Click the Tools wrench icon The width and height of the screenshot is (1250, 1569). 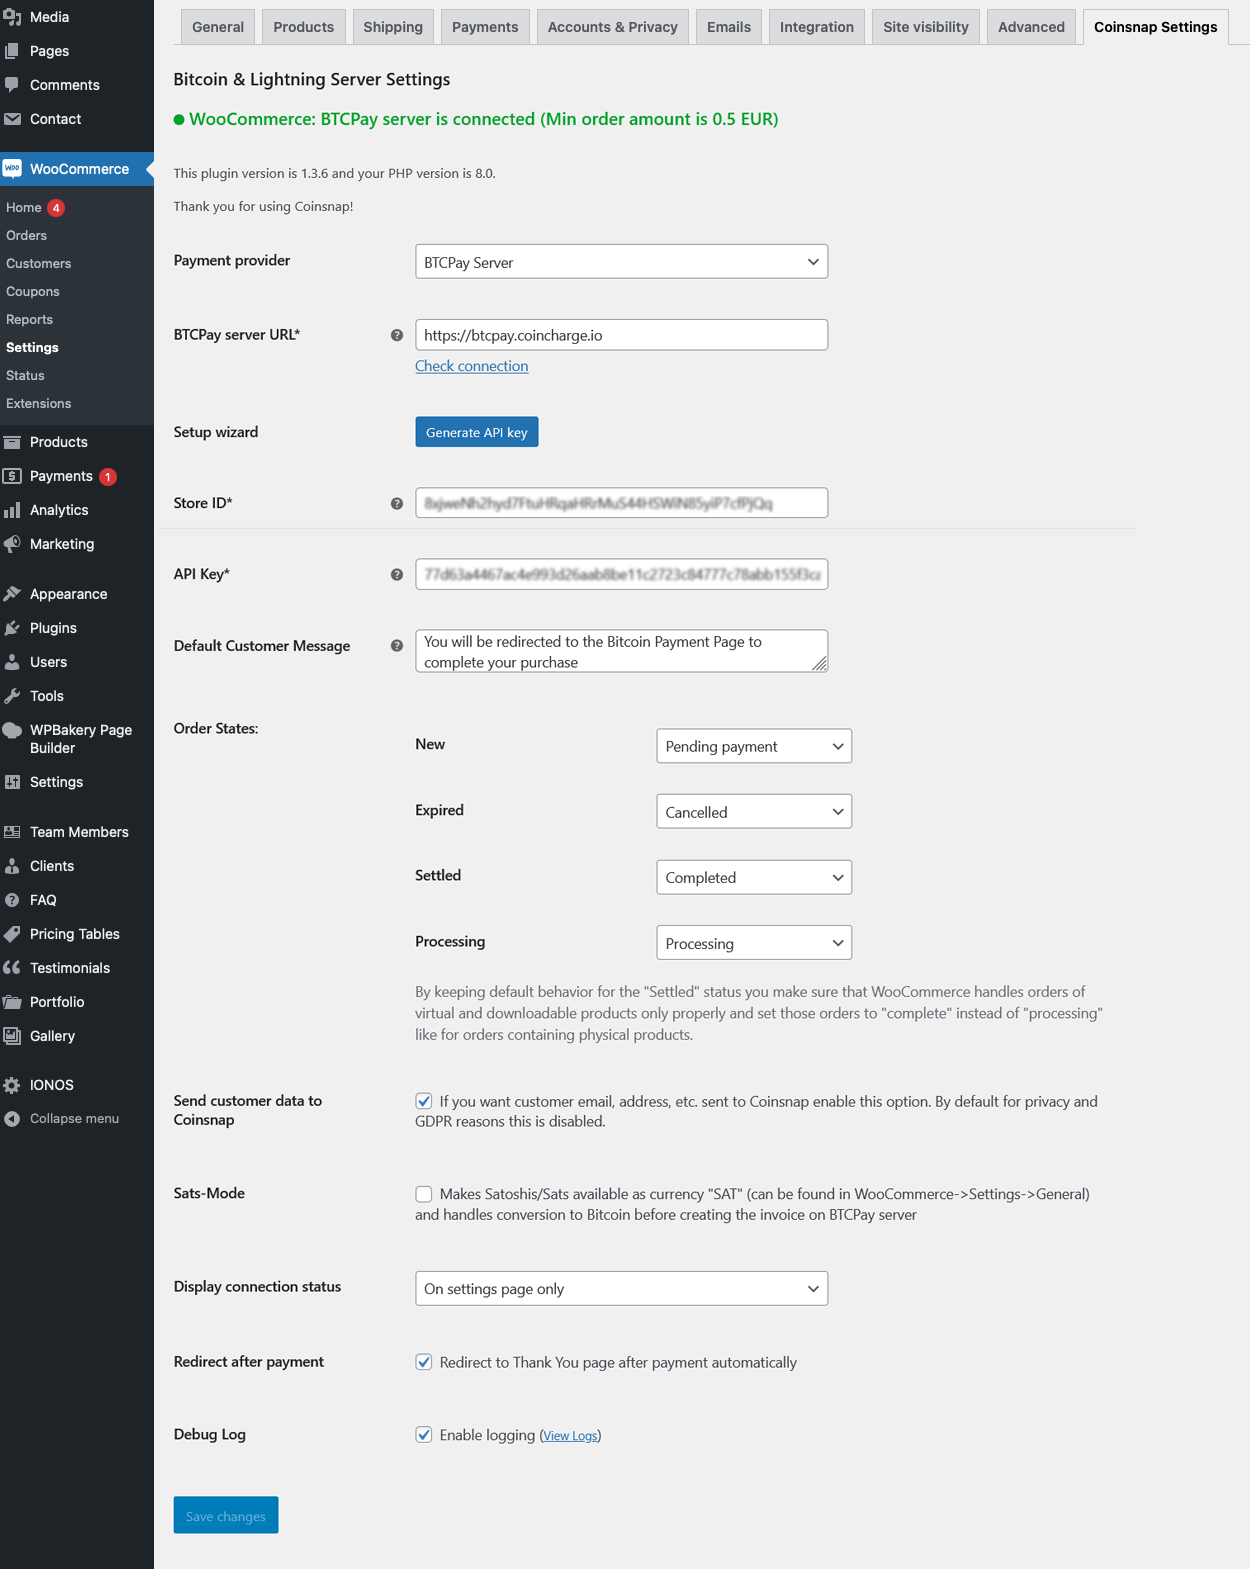click(x=12, y=696)
